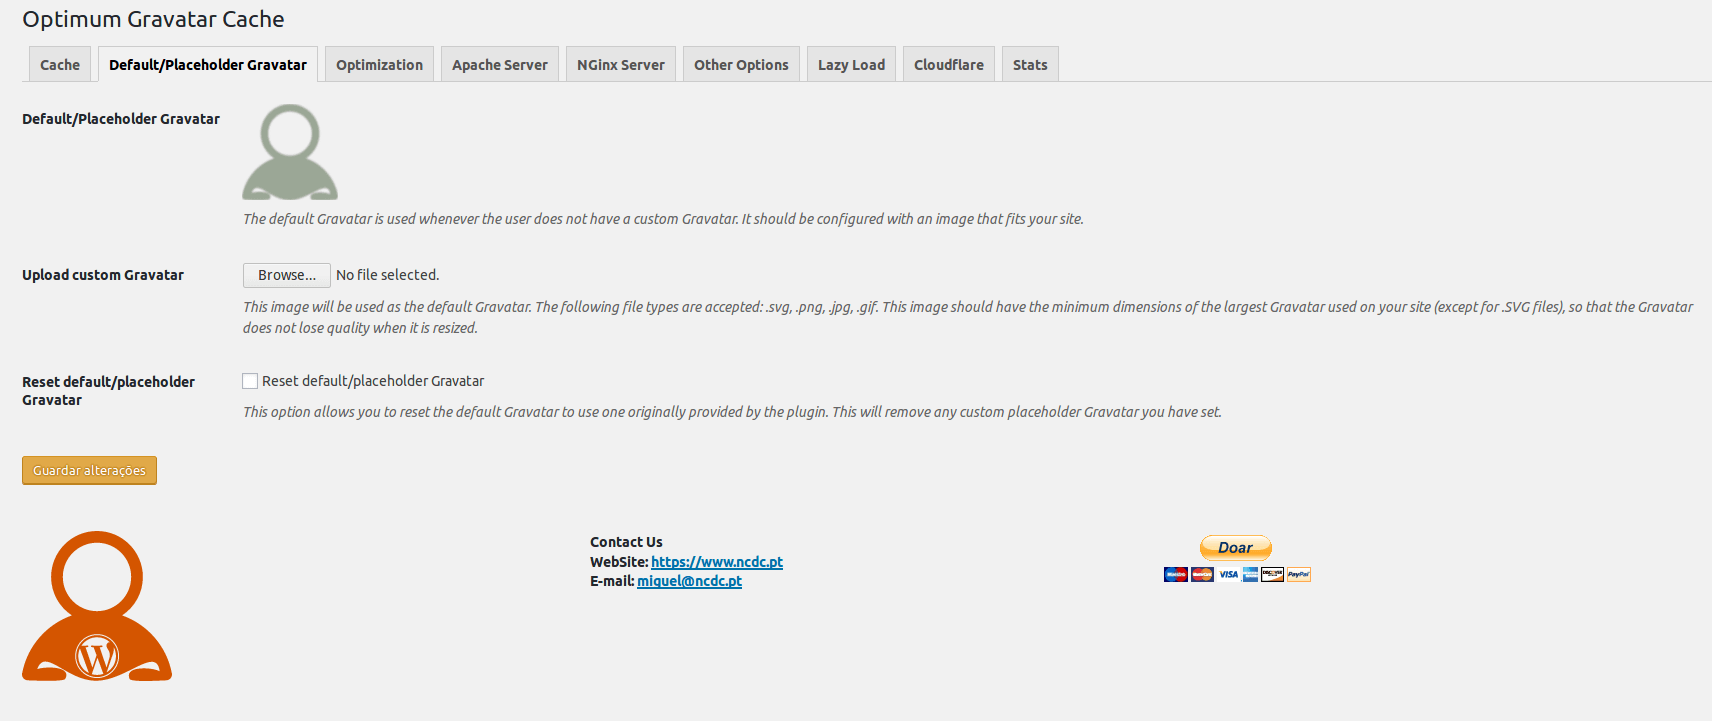Screen dimensions: 1712x721
Task: Switch to the Optimization tab
Action: 379,64
